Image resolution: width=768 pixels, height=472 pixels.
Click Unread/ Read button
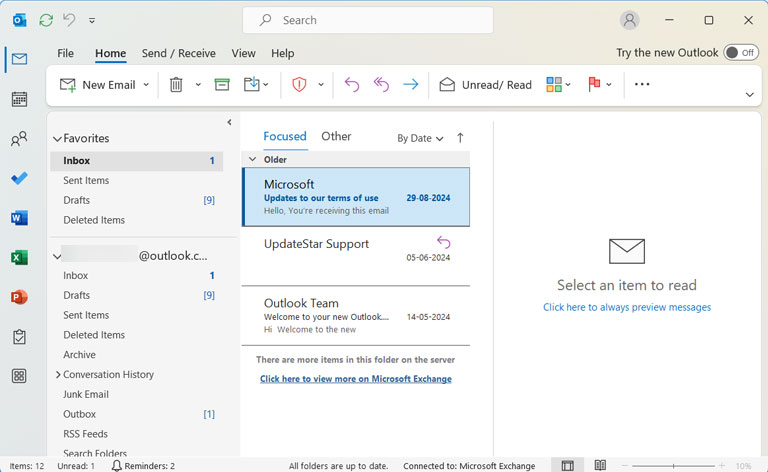tap(485, 85)
